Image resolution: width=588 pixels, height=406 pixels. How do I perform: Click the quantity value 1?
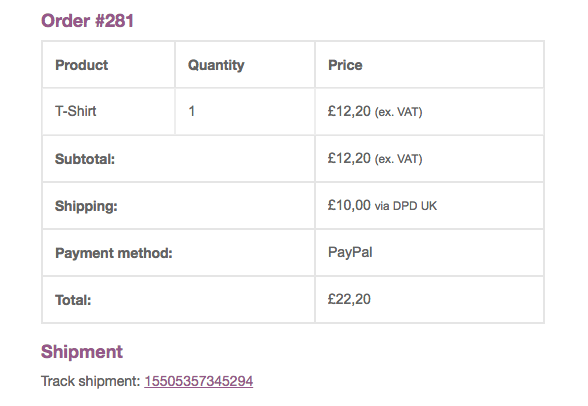coord(192,111)
